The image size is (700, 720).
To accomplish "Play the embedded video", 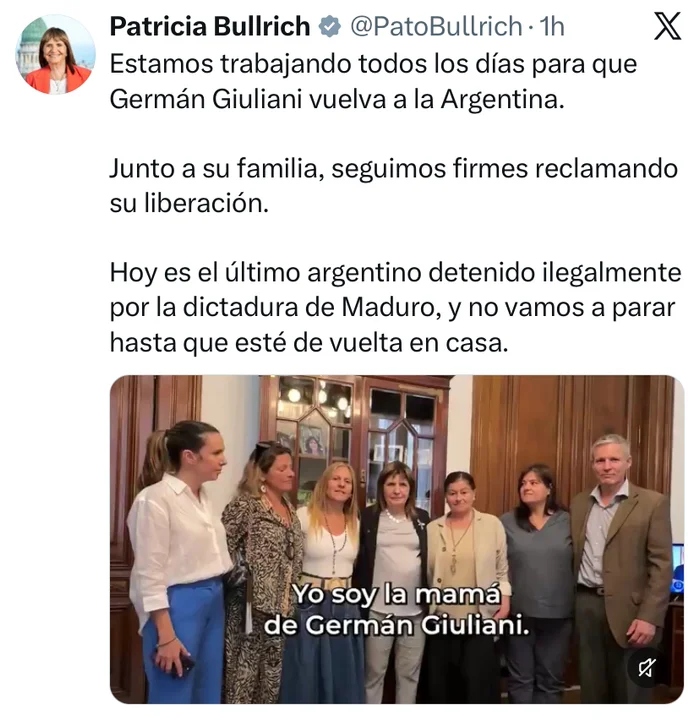I will 397,539.
